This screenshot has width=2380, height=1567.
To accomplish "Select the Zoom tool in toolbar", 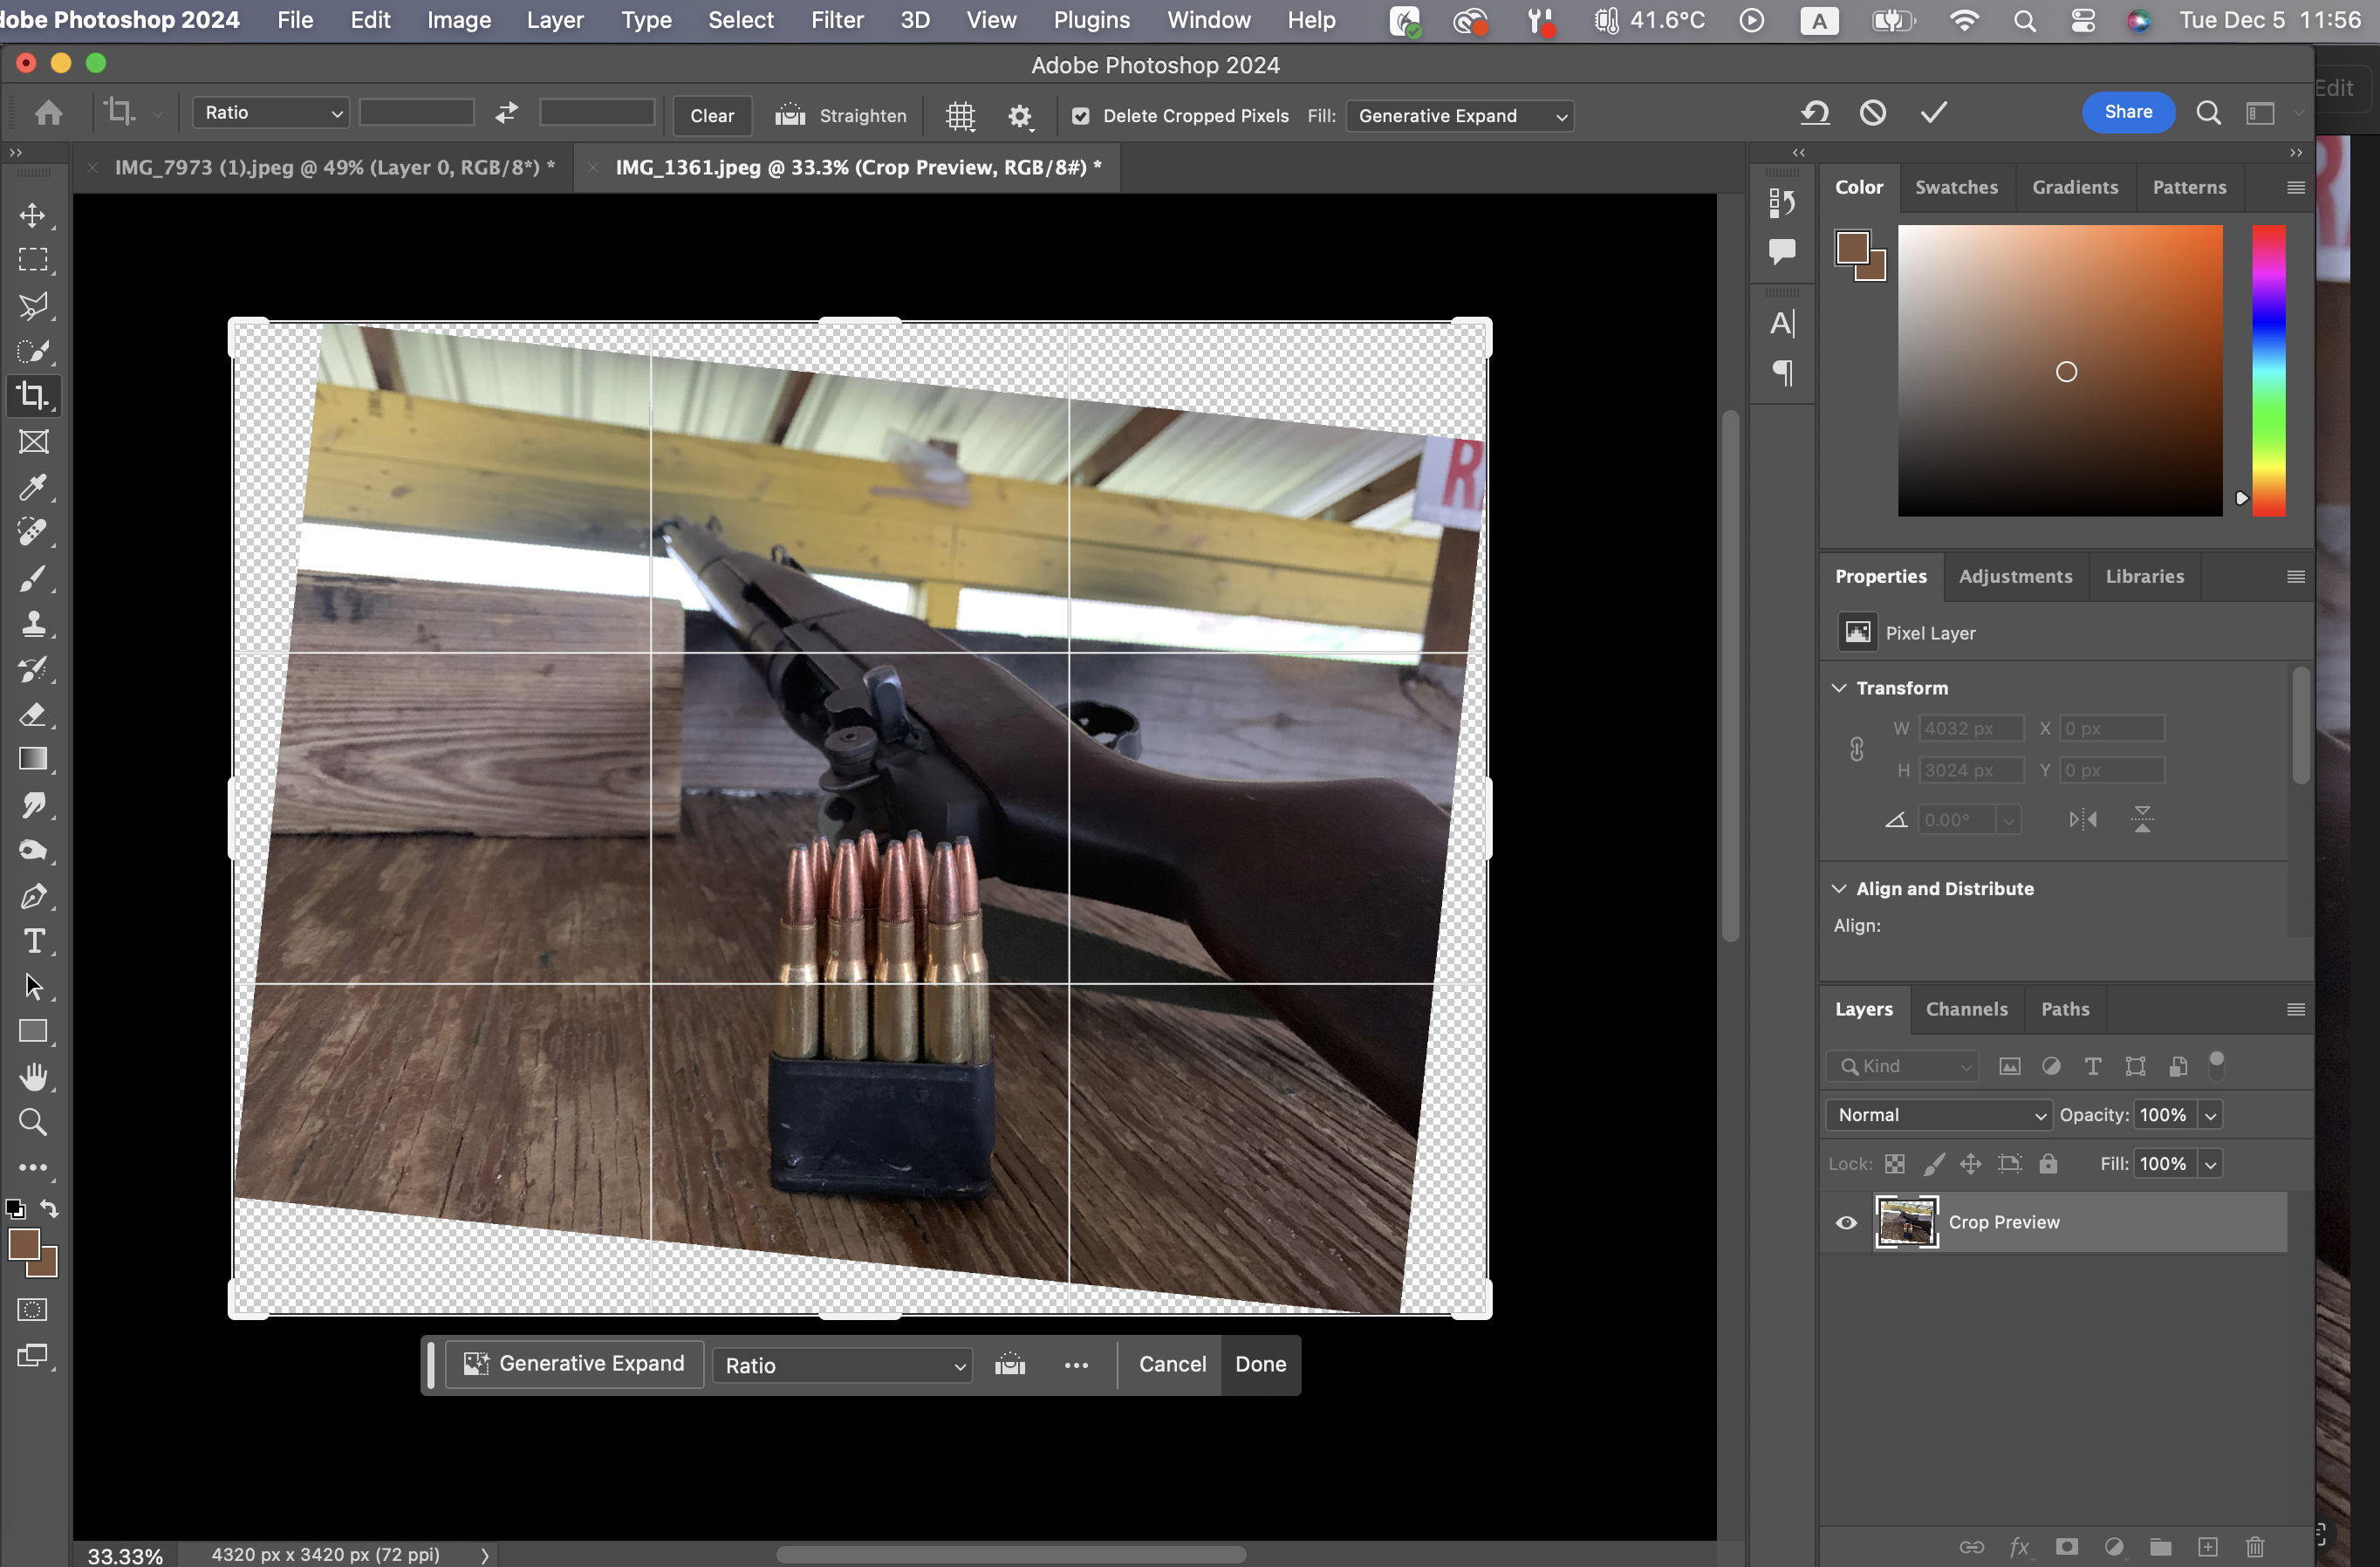I will coord(33,1122).
